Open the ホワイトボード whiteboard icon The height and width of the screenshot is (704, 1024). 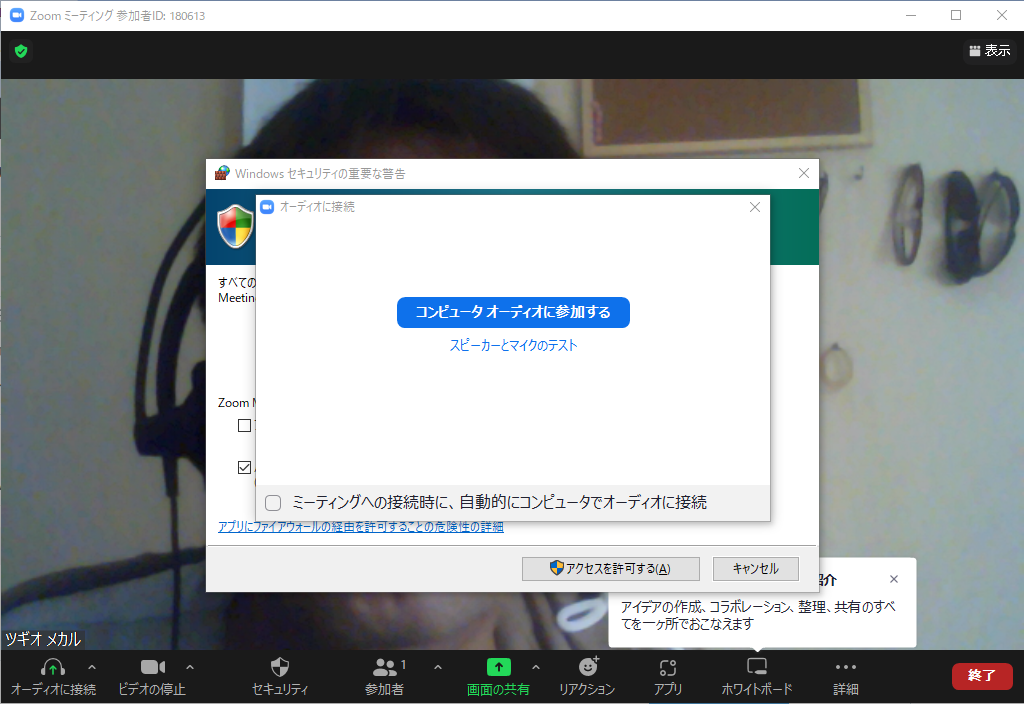757,667
